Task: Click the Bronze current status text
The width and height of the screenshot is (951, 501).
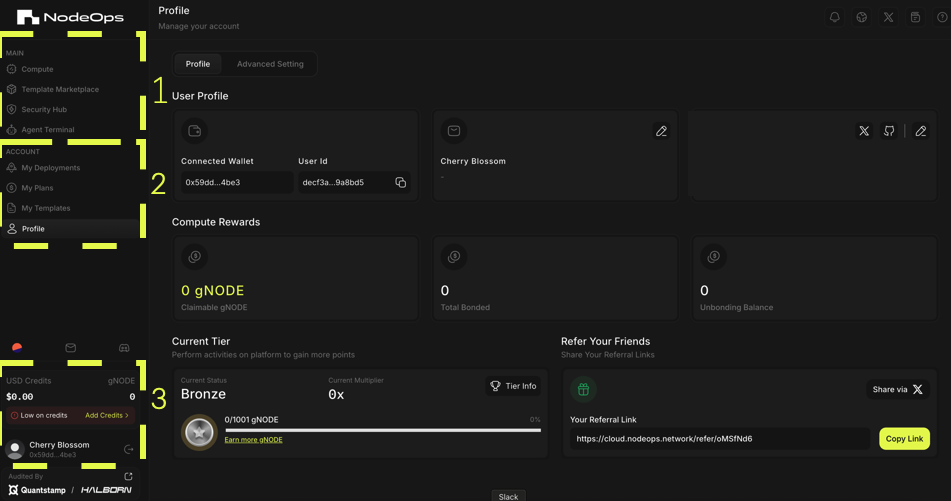Action: point(203,394)
